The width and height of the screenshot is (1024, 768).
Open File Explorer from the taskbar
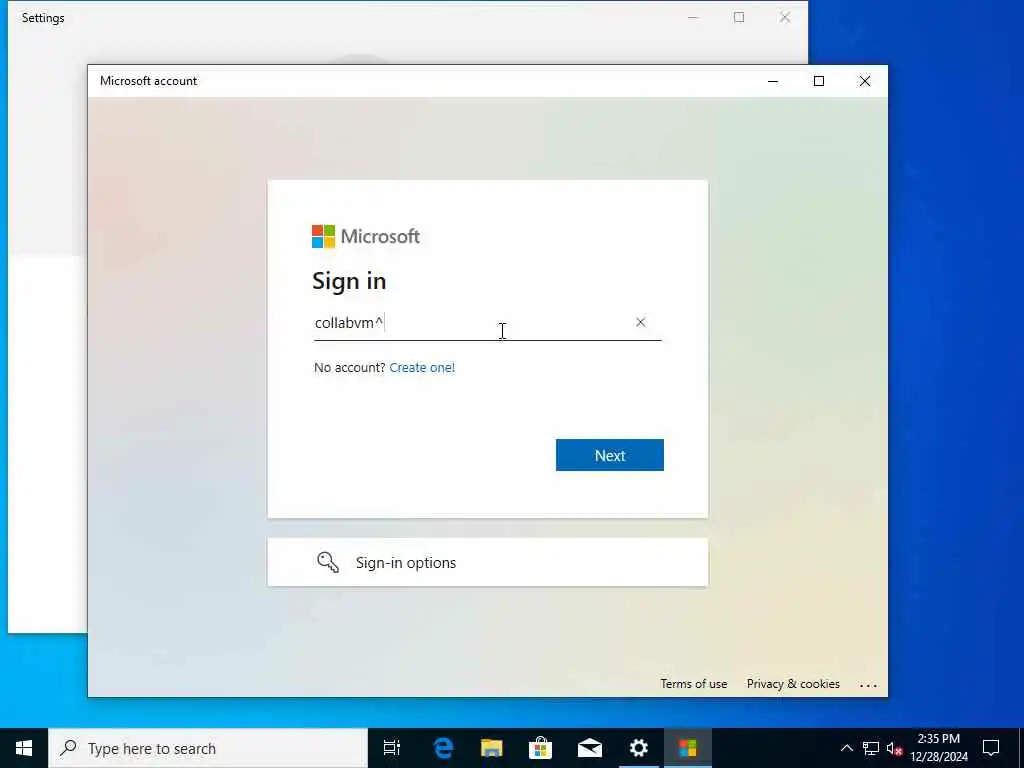click(x=492, y=748)
